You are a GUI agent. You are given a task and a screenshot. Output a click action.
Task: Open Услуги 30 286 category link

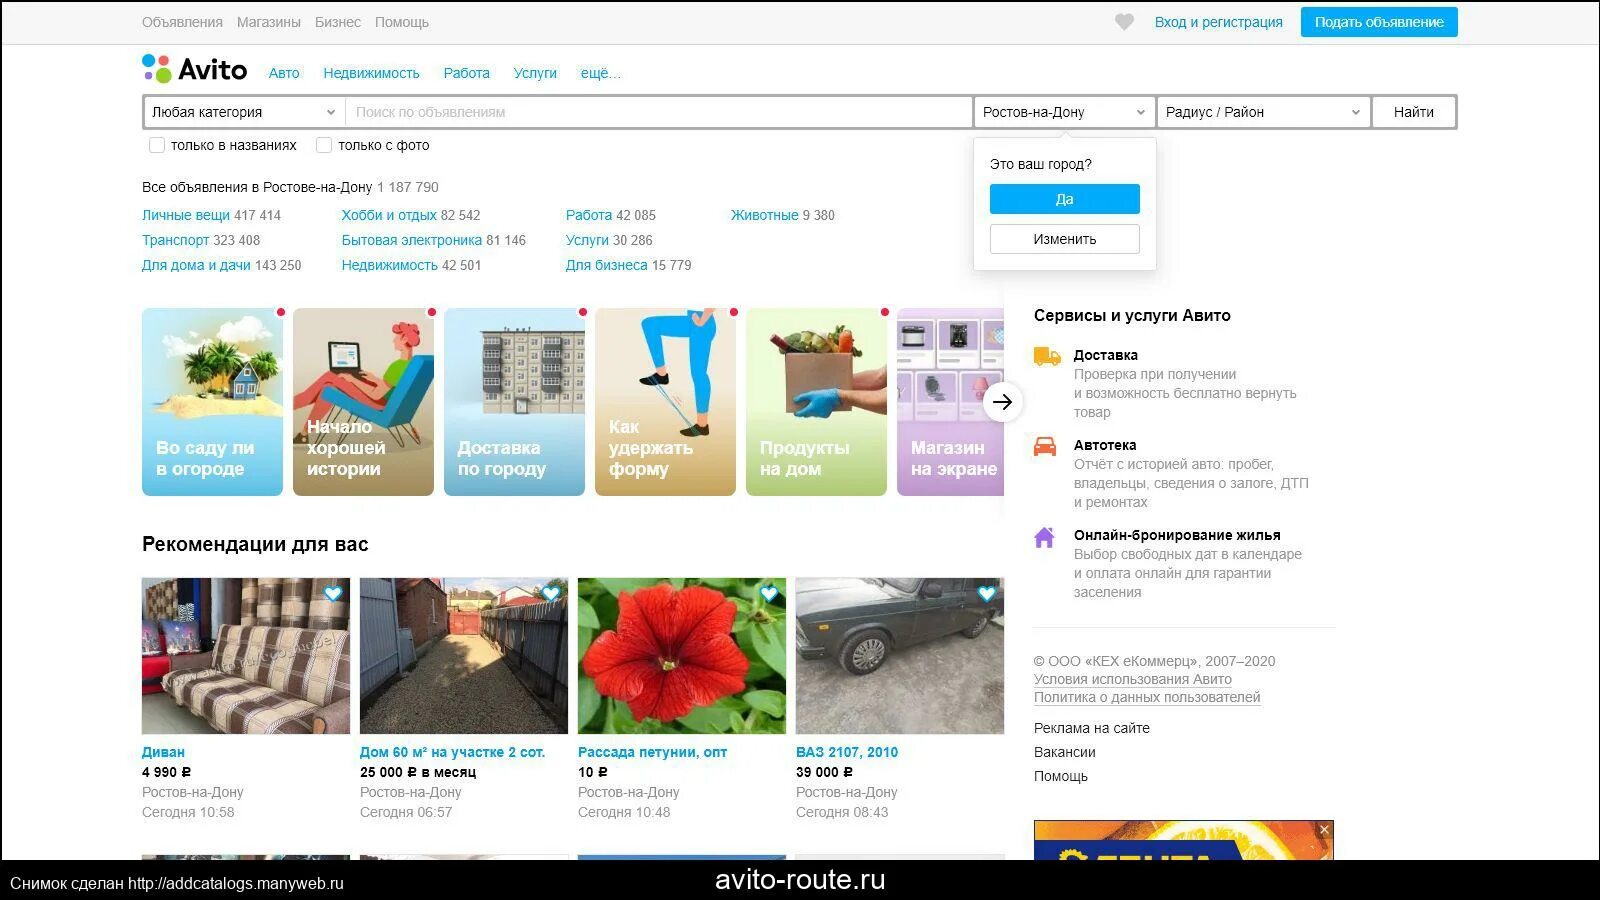tap(587, 240)
